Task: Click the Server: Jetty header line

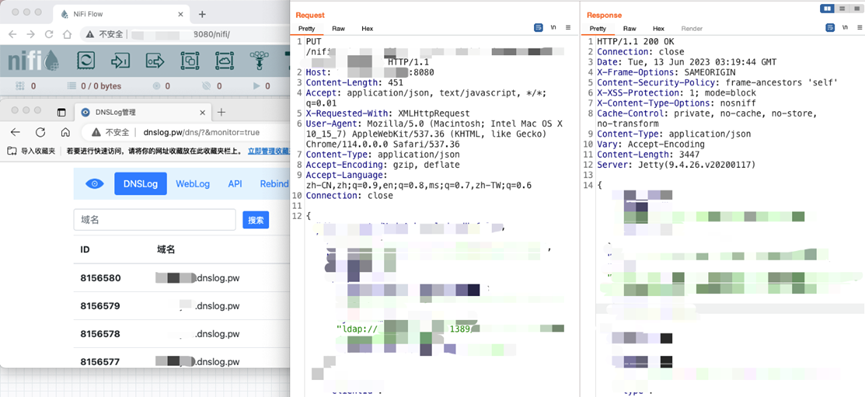Action: [676, 165]
